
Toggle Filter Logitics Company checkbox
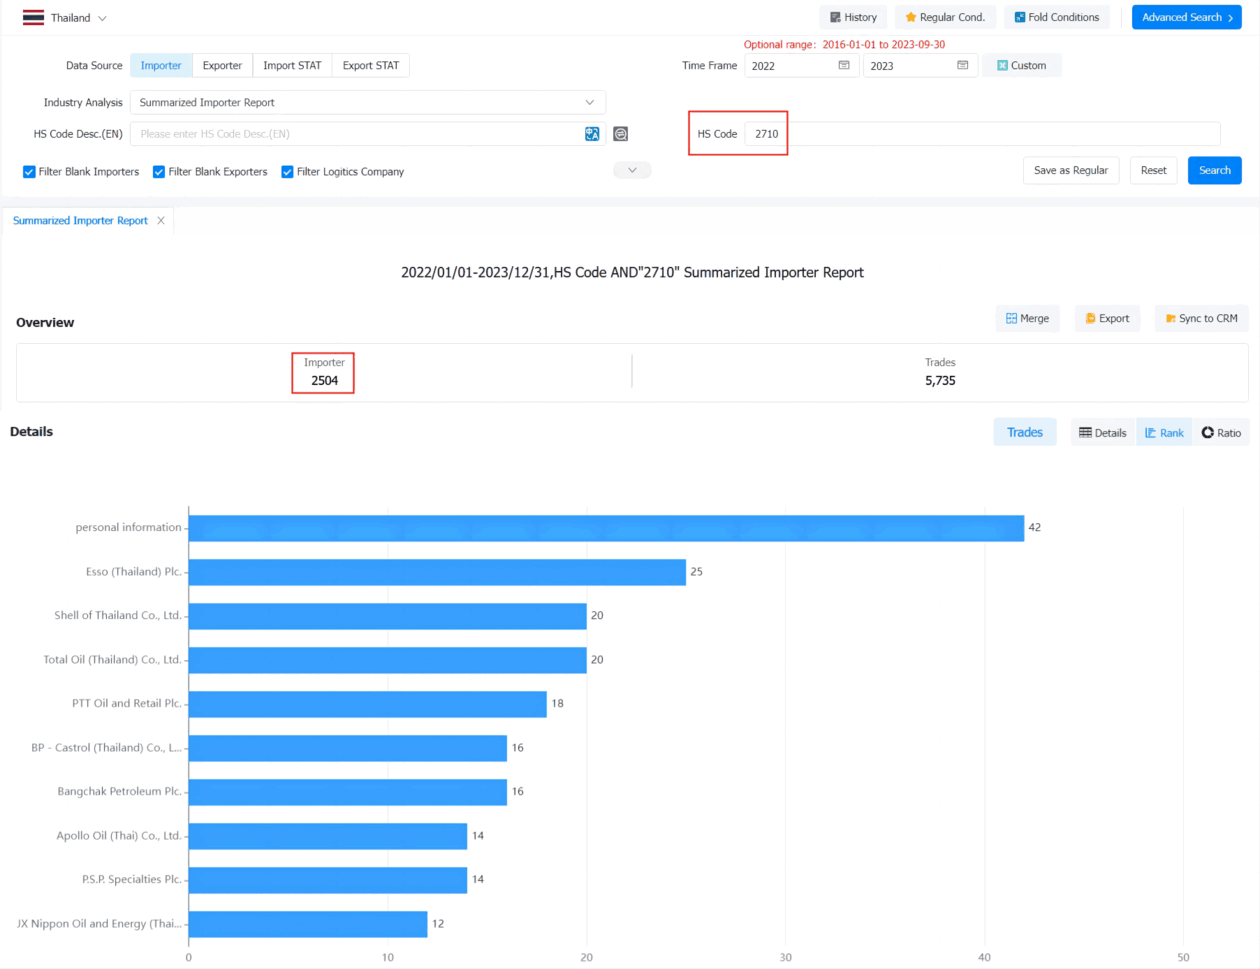pos(287,172)
